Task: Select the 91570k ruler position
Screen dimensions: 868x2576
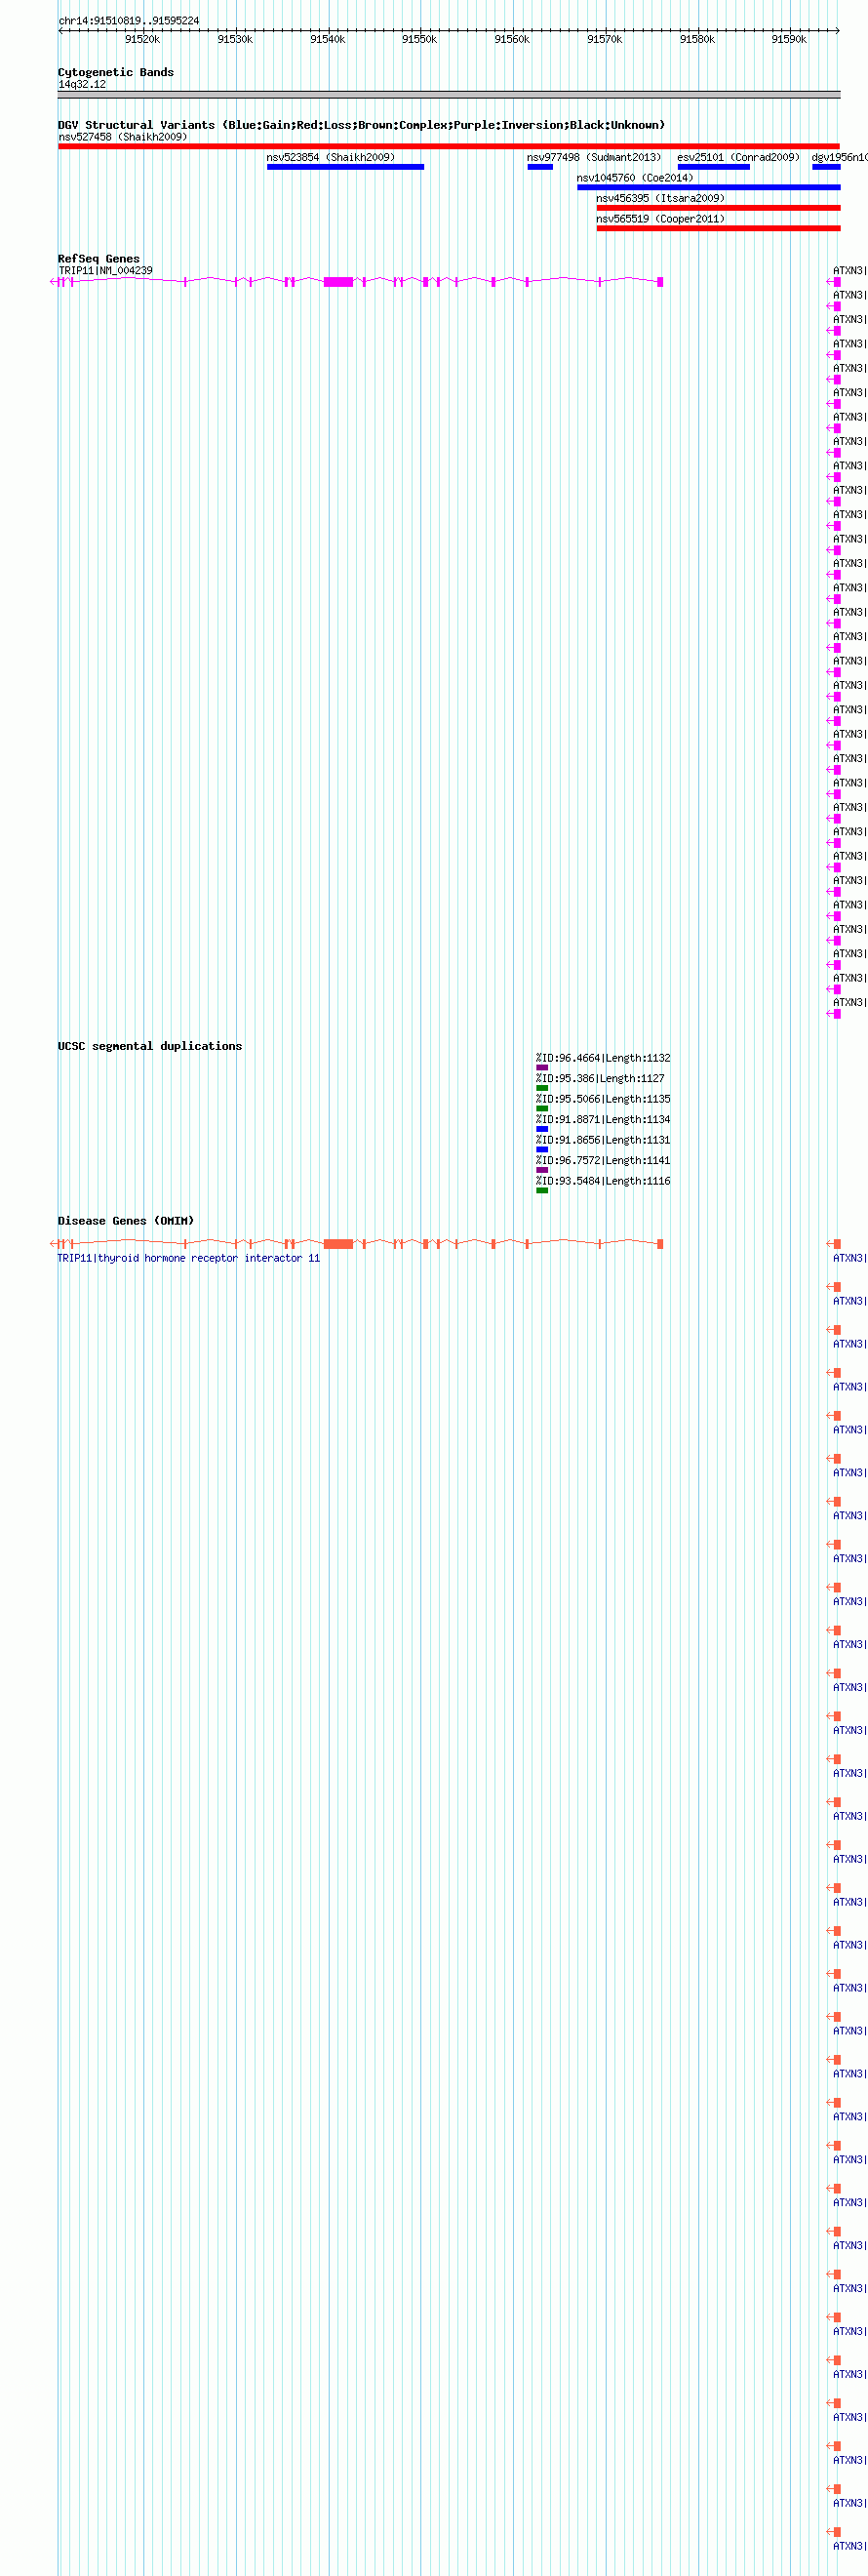Action: [604, 39]
